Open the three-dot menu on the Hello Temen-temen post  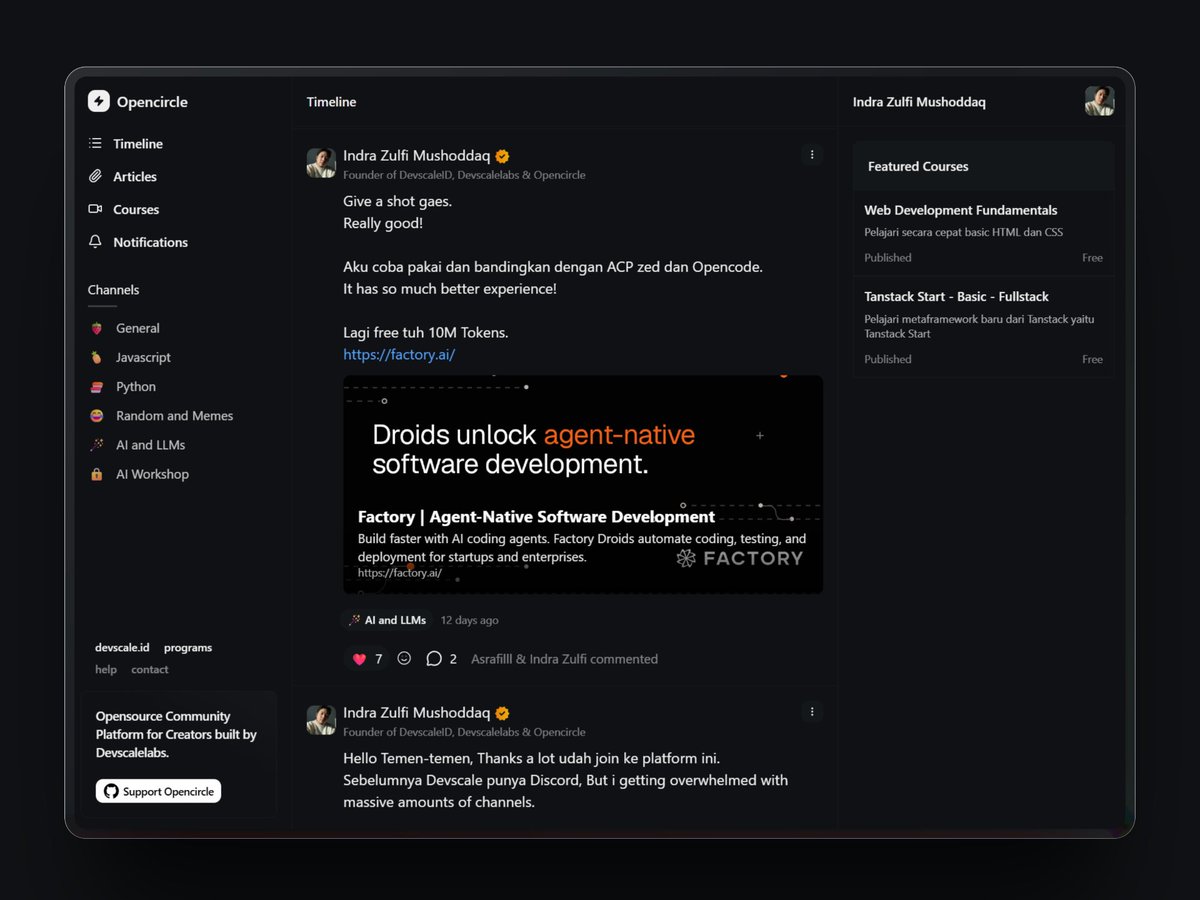click(812, 712)
